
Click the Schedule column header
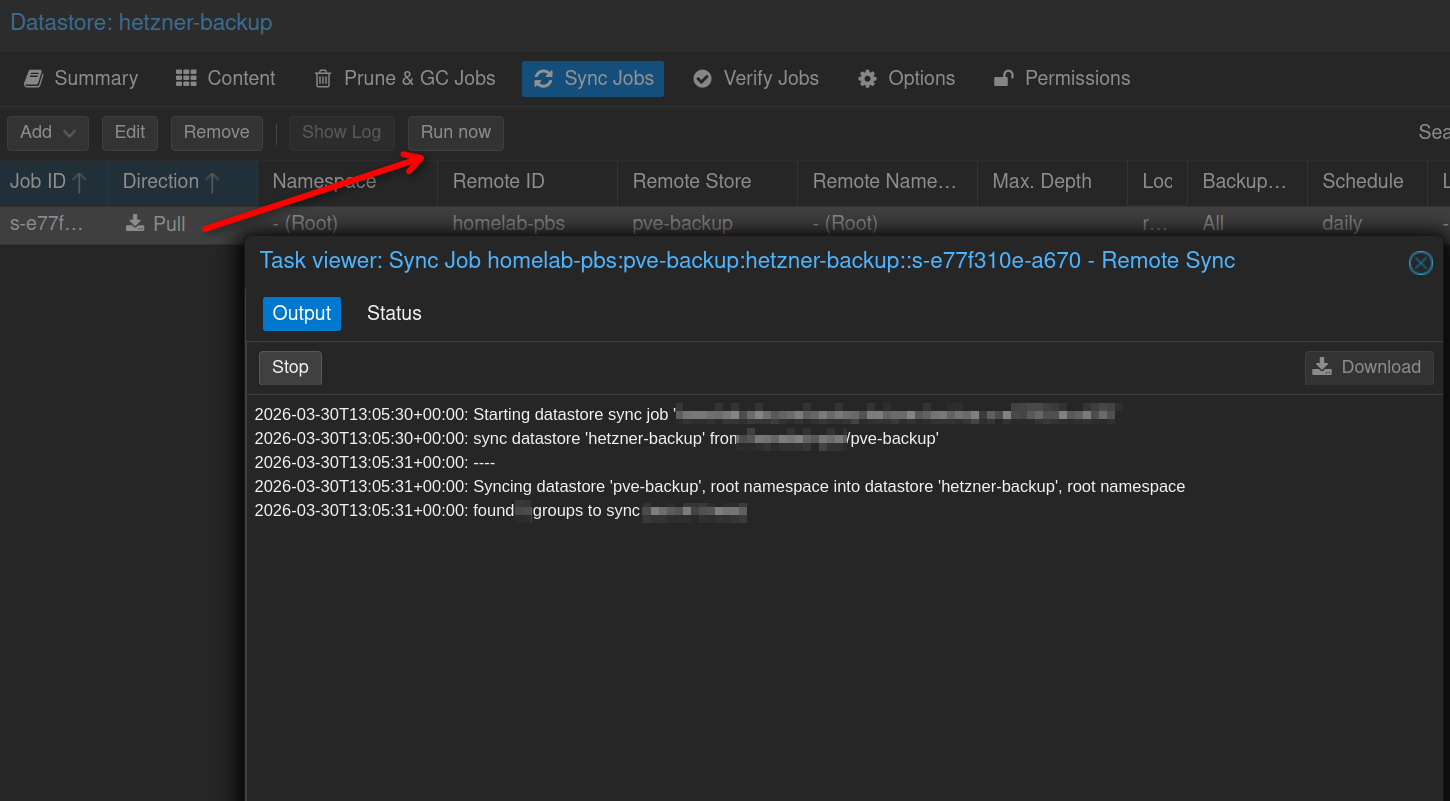pyautogui.click(x=1362, y=181)
